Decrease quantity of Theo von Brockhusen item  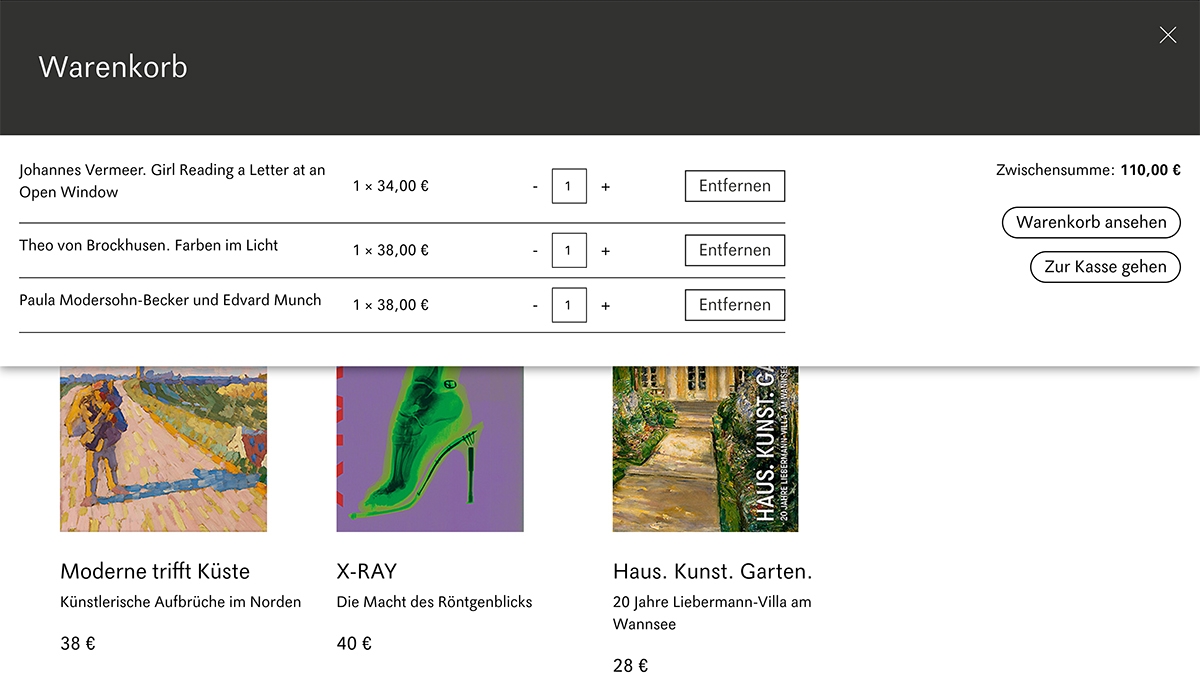(x=535, y=251)
